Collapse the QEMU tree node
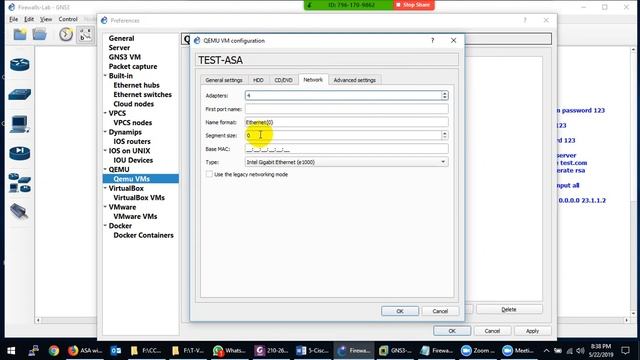 [105, 169]
